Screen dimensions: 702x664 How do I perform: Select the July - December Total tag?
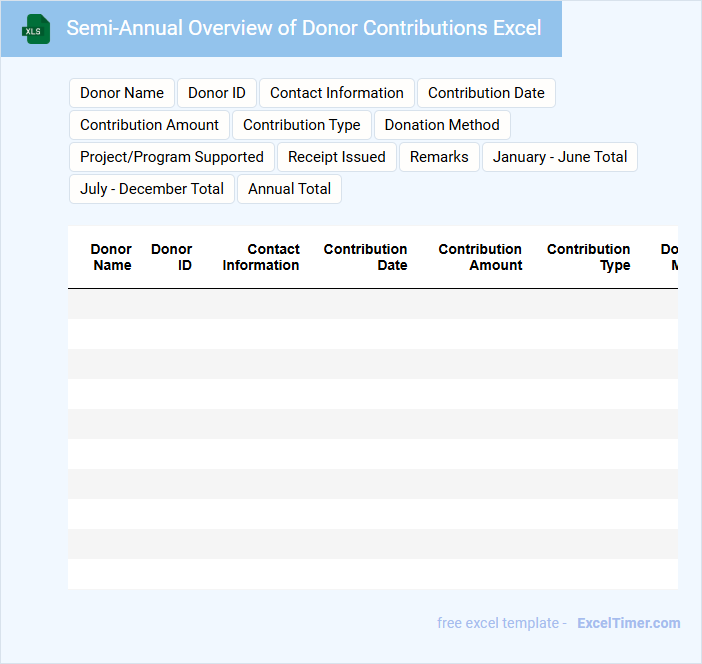(152, 189)
